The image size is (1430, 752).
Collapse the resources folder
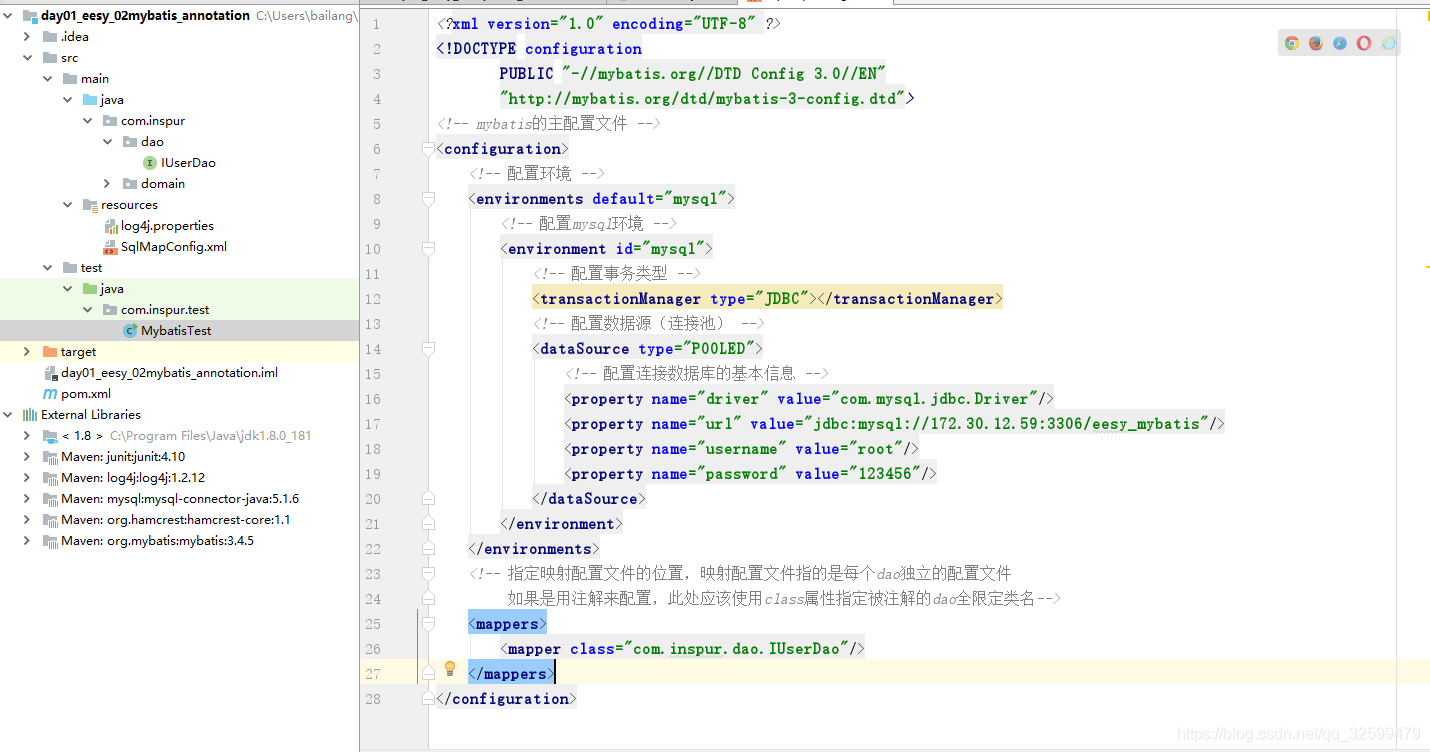(68, 205)
